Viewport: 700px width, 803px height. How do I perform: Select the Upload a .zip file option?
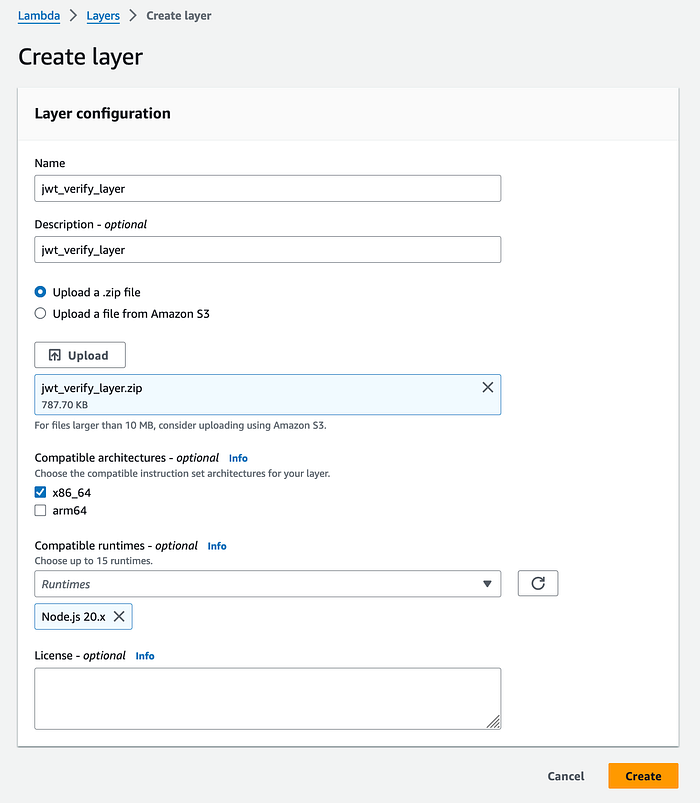[41, 292]
